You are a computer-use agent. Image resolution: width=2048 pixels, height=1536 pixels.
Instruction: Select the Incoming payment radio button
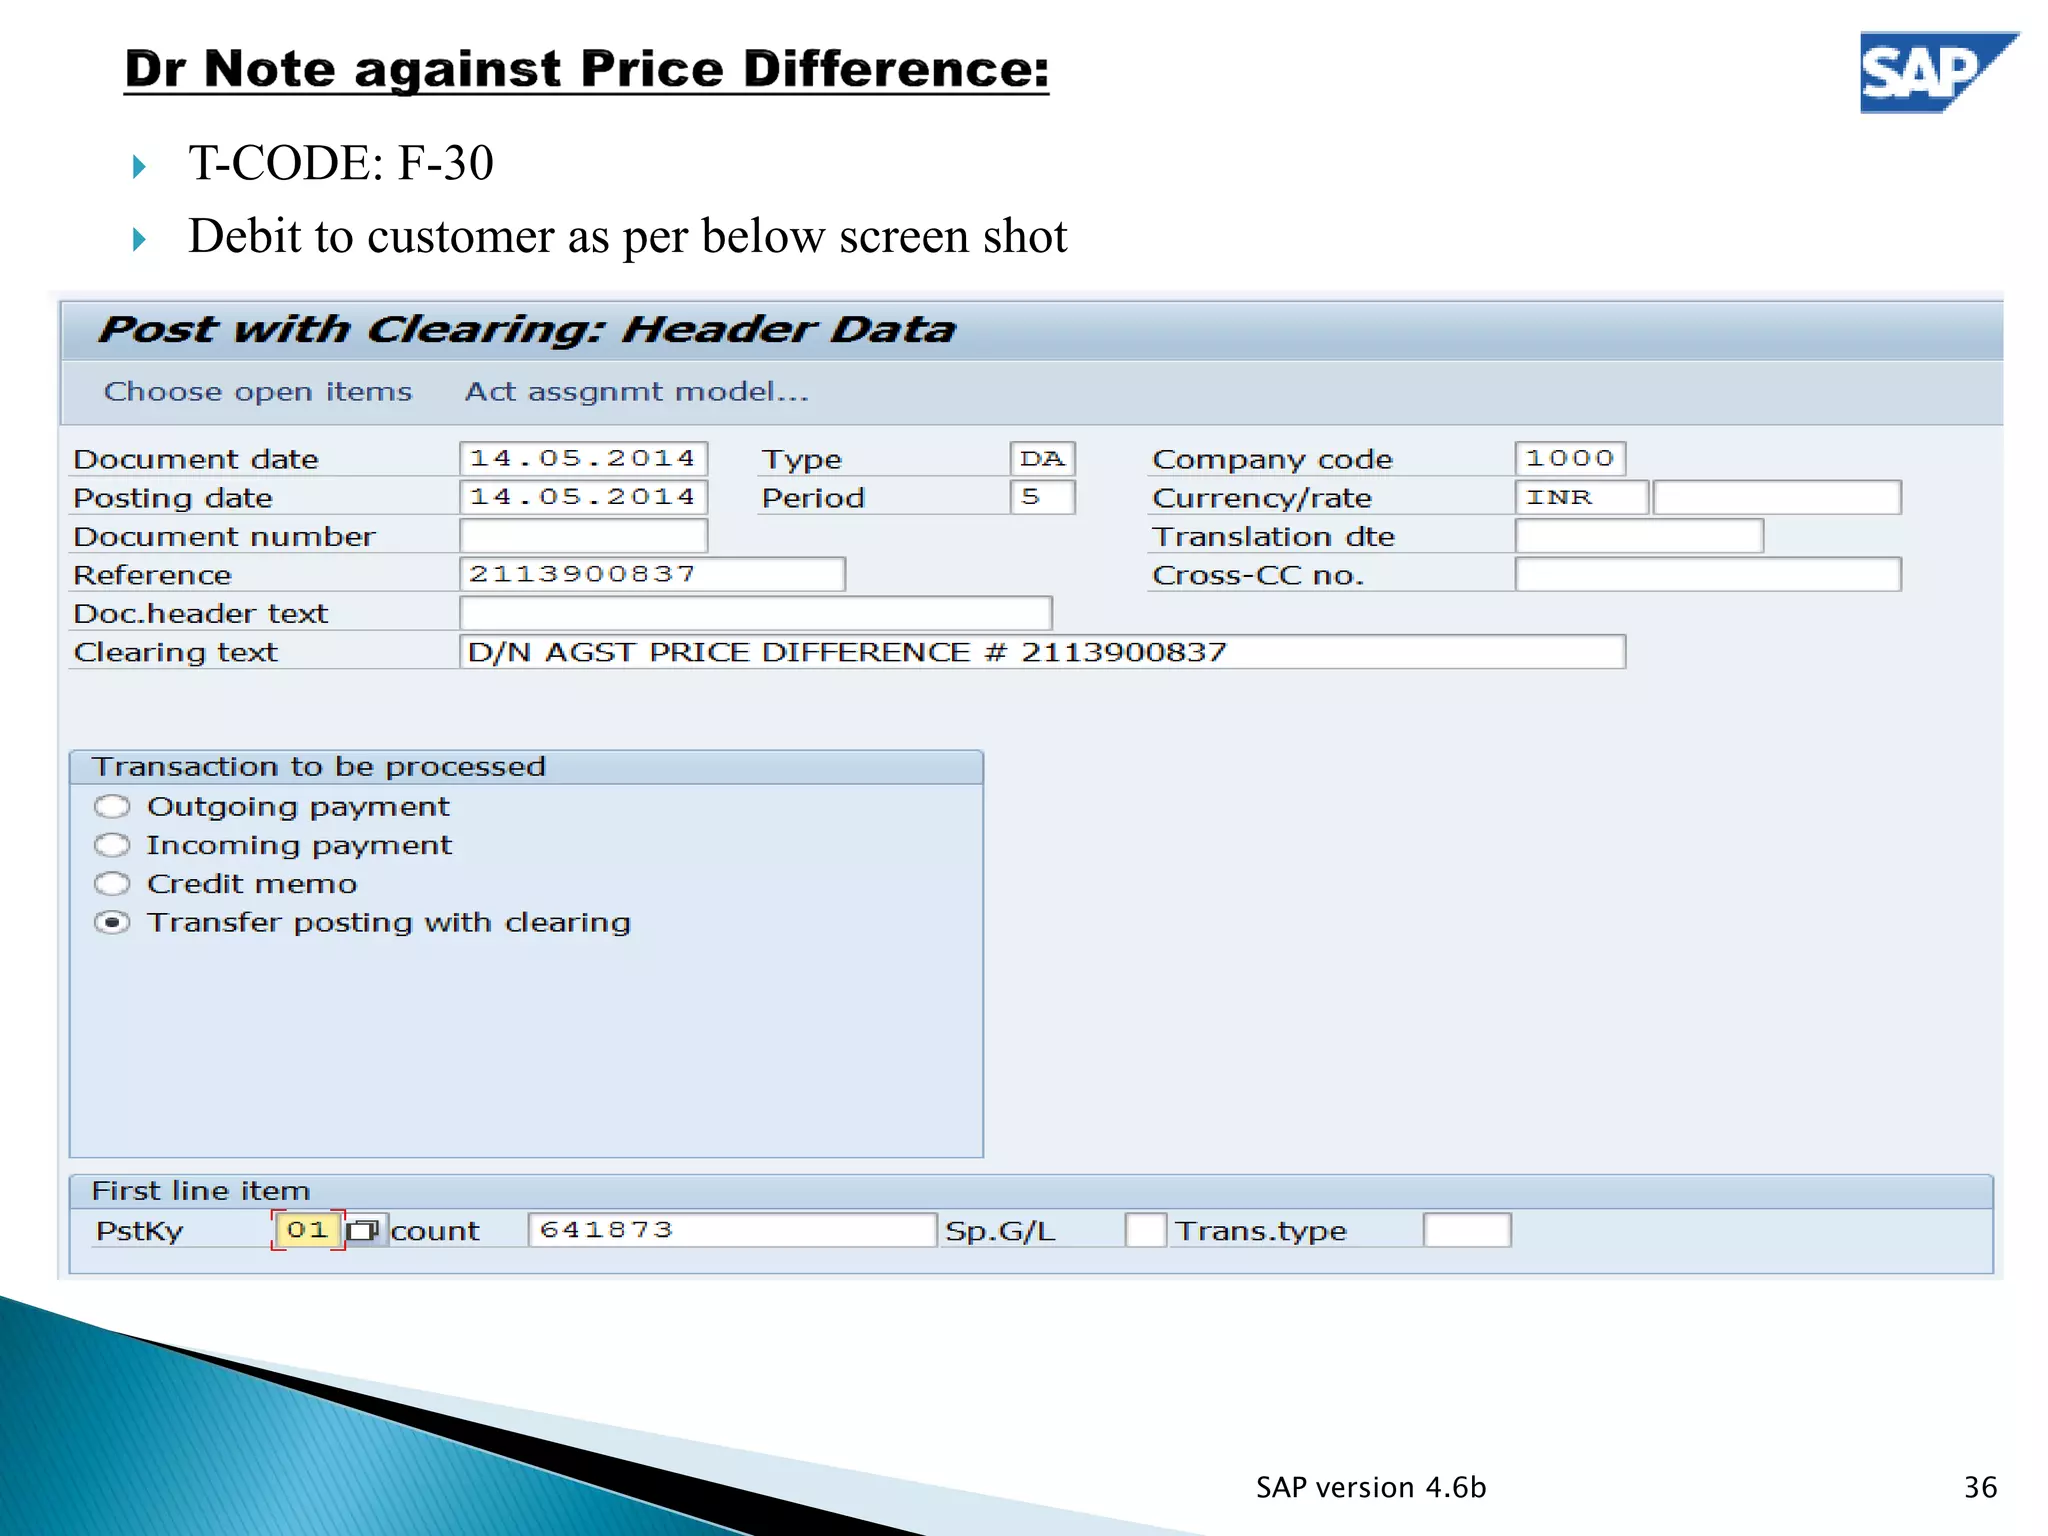(112, 845)
